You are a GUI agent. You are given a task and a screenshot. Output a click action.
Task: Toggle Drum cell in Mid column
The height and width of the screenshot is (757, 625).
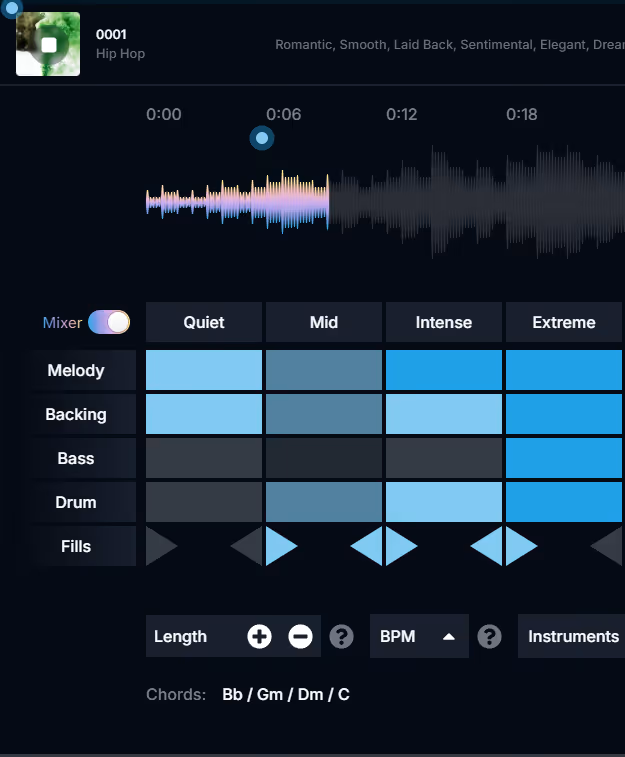(x=324, y=502)
